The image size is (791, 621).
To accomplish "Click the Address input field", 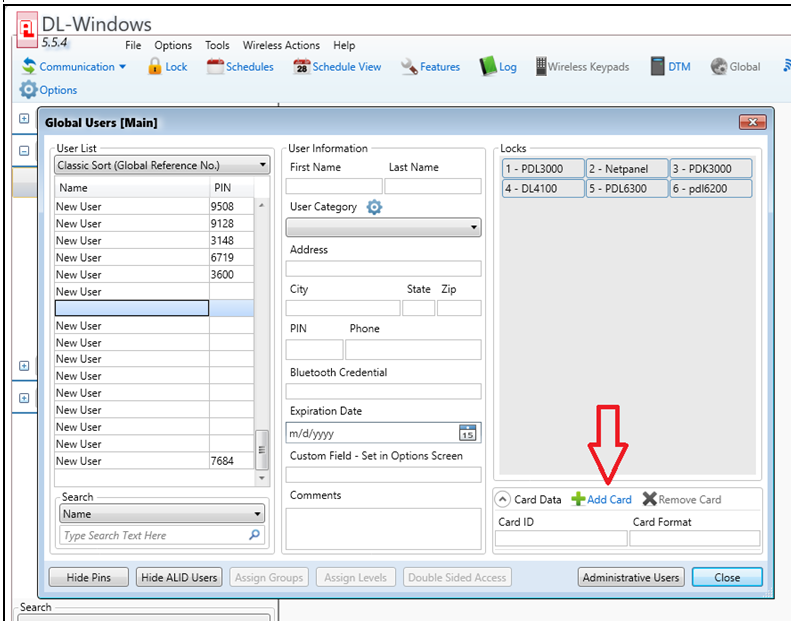I will (x=383, y=268).
